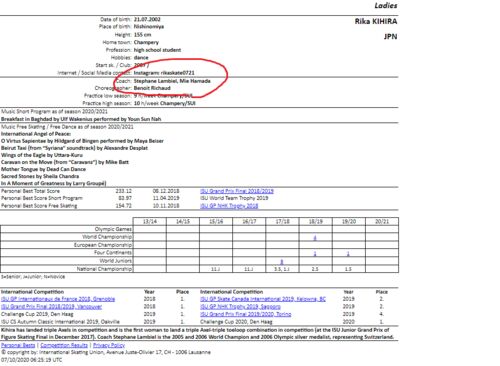The image size is (500, 366).
Task: Open ISU GP Skate Canada International 2019 link
Action: [x=263, y=299]
